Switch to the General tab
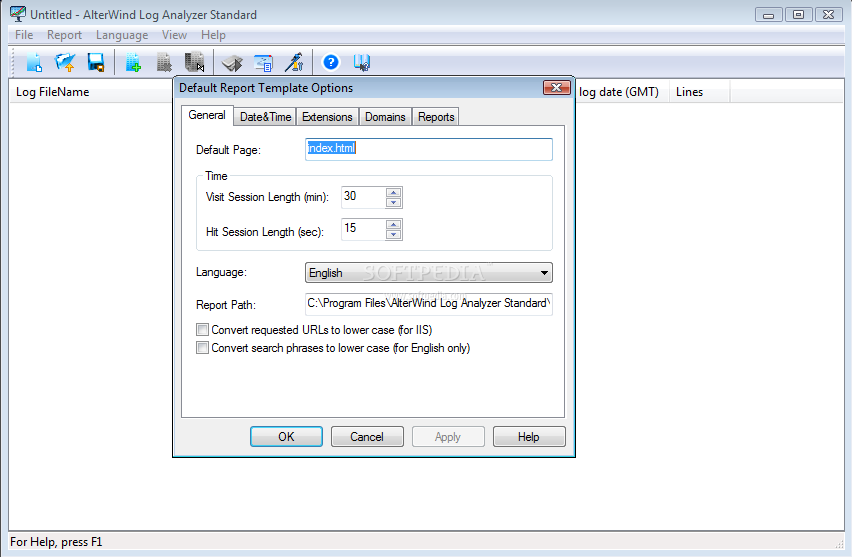852x557 pixels. click(x=207, y=115)
